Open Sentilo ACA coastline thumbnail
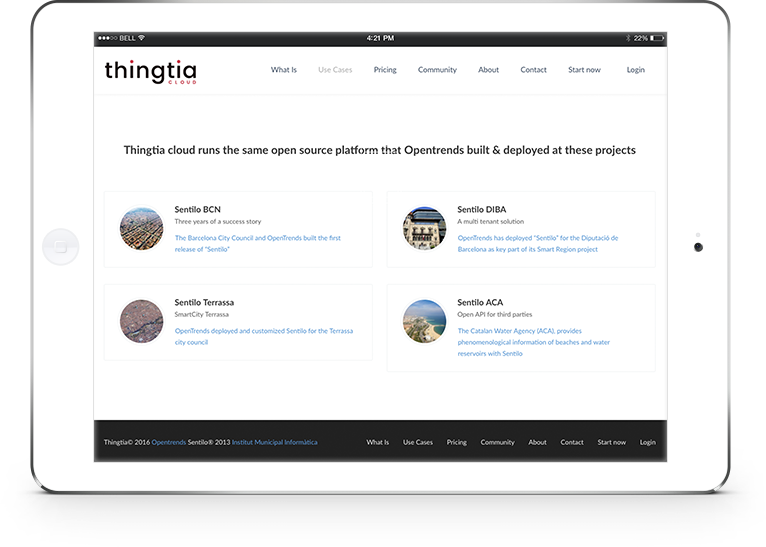766x547 pixels. pyautogui.click(x=424, y=321)
